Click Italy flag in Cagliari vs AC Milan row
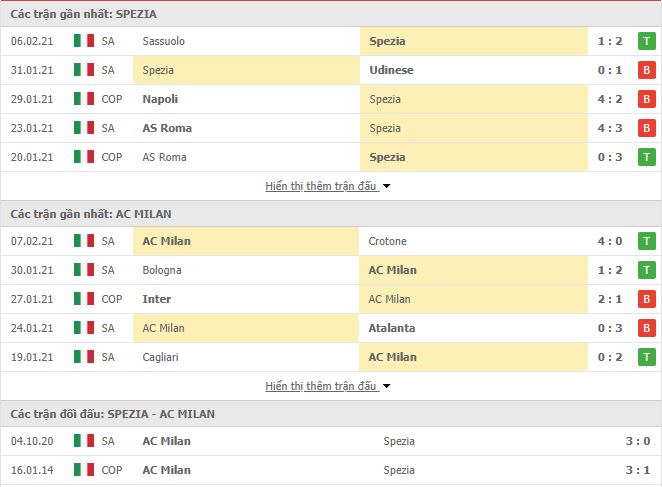This screenshot has width=662, height=487. [x=84, y=357]
